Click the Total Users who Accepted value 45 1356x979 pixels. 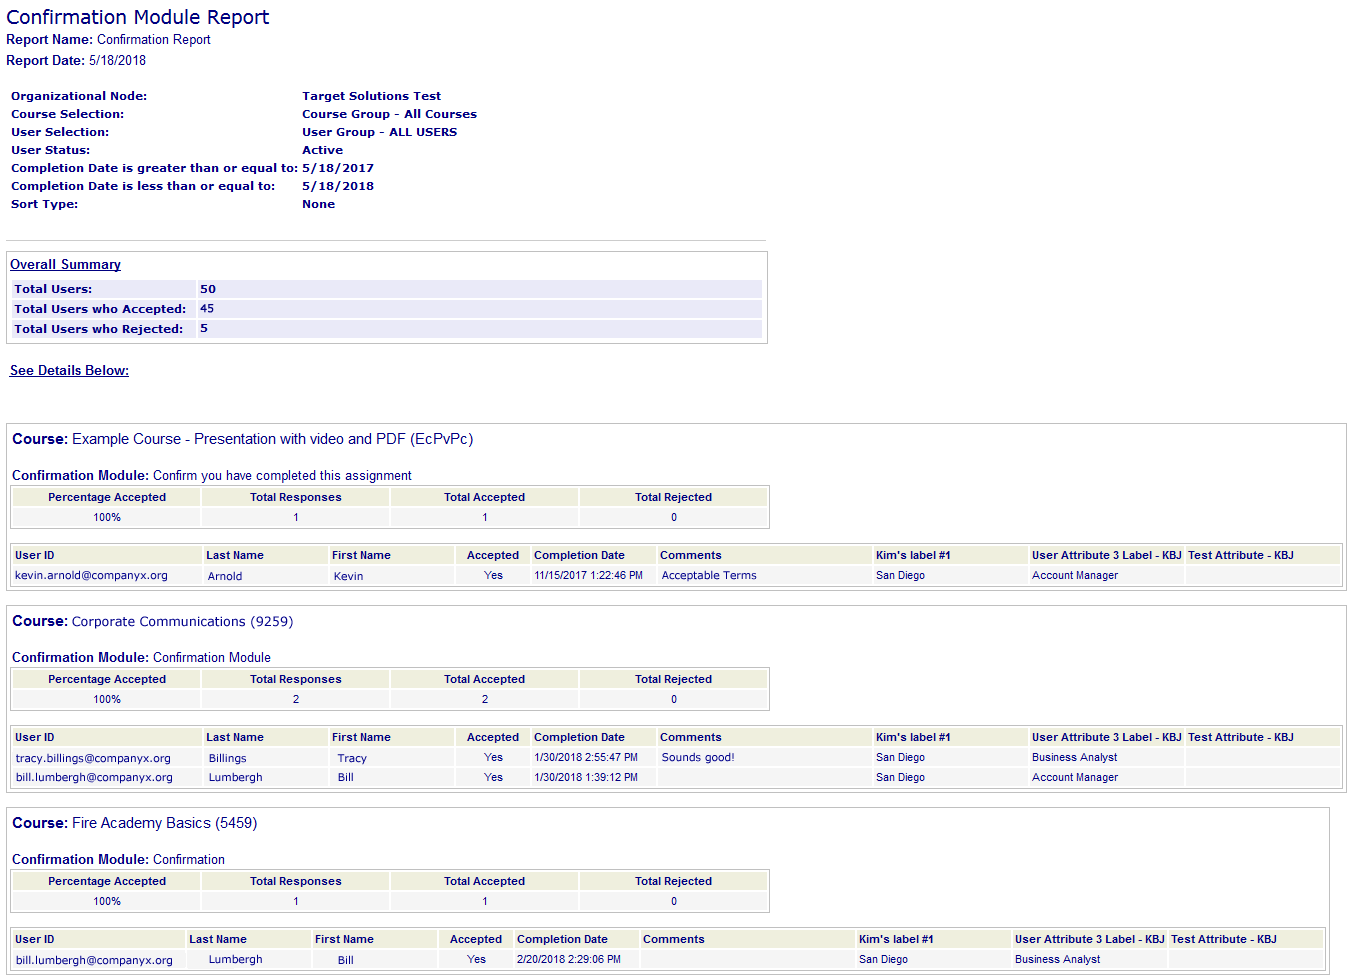point(207,309)
